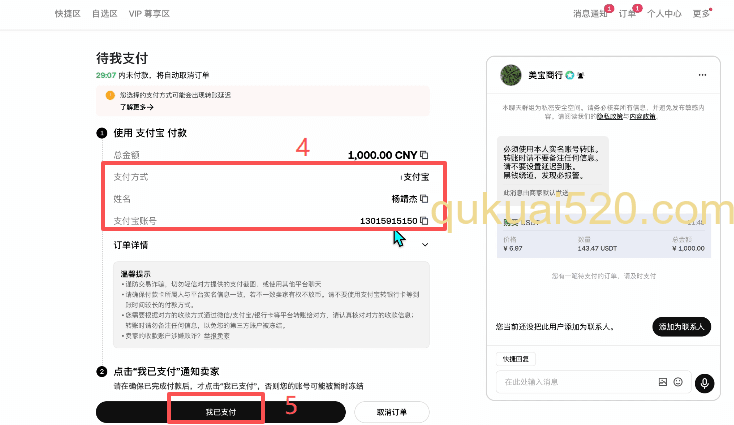Copy the 1,000.00 CNY amount
The width and height of the screenshot is (734, 425).
[424, 154]
